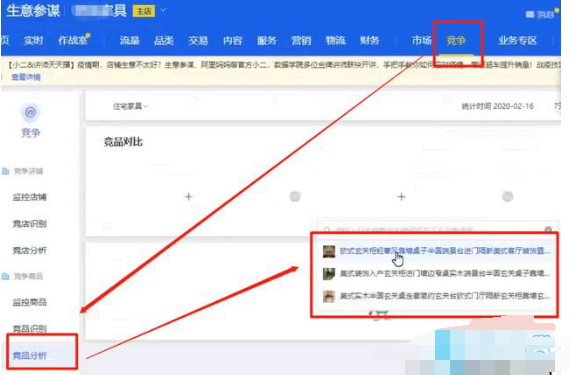Click the 查看详情 link in notice
The image size is (570, 375).
coord(26,77)
